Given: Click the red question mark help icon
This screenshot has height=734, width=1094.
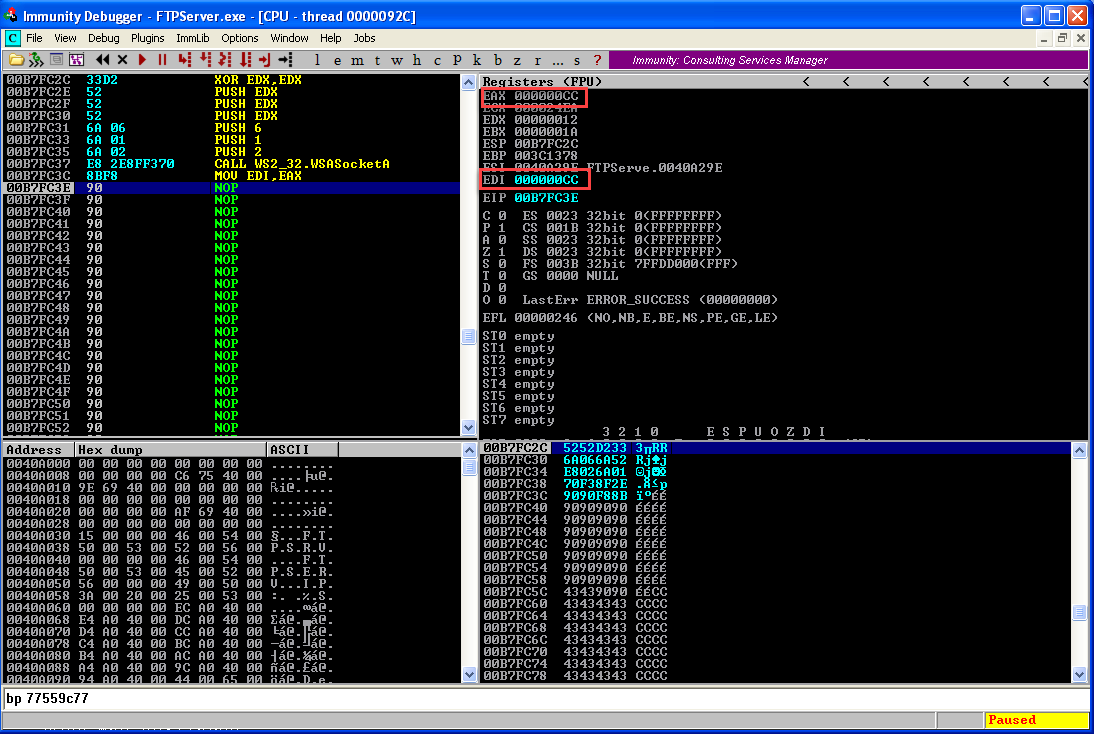Looking at the screenshot, I should pos(597,60).
